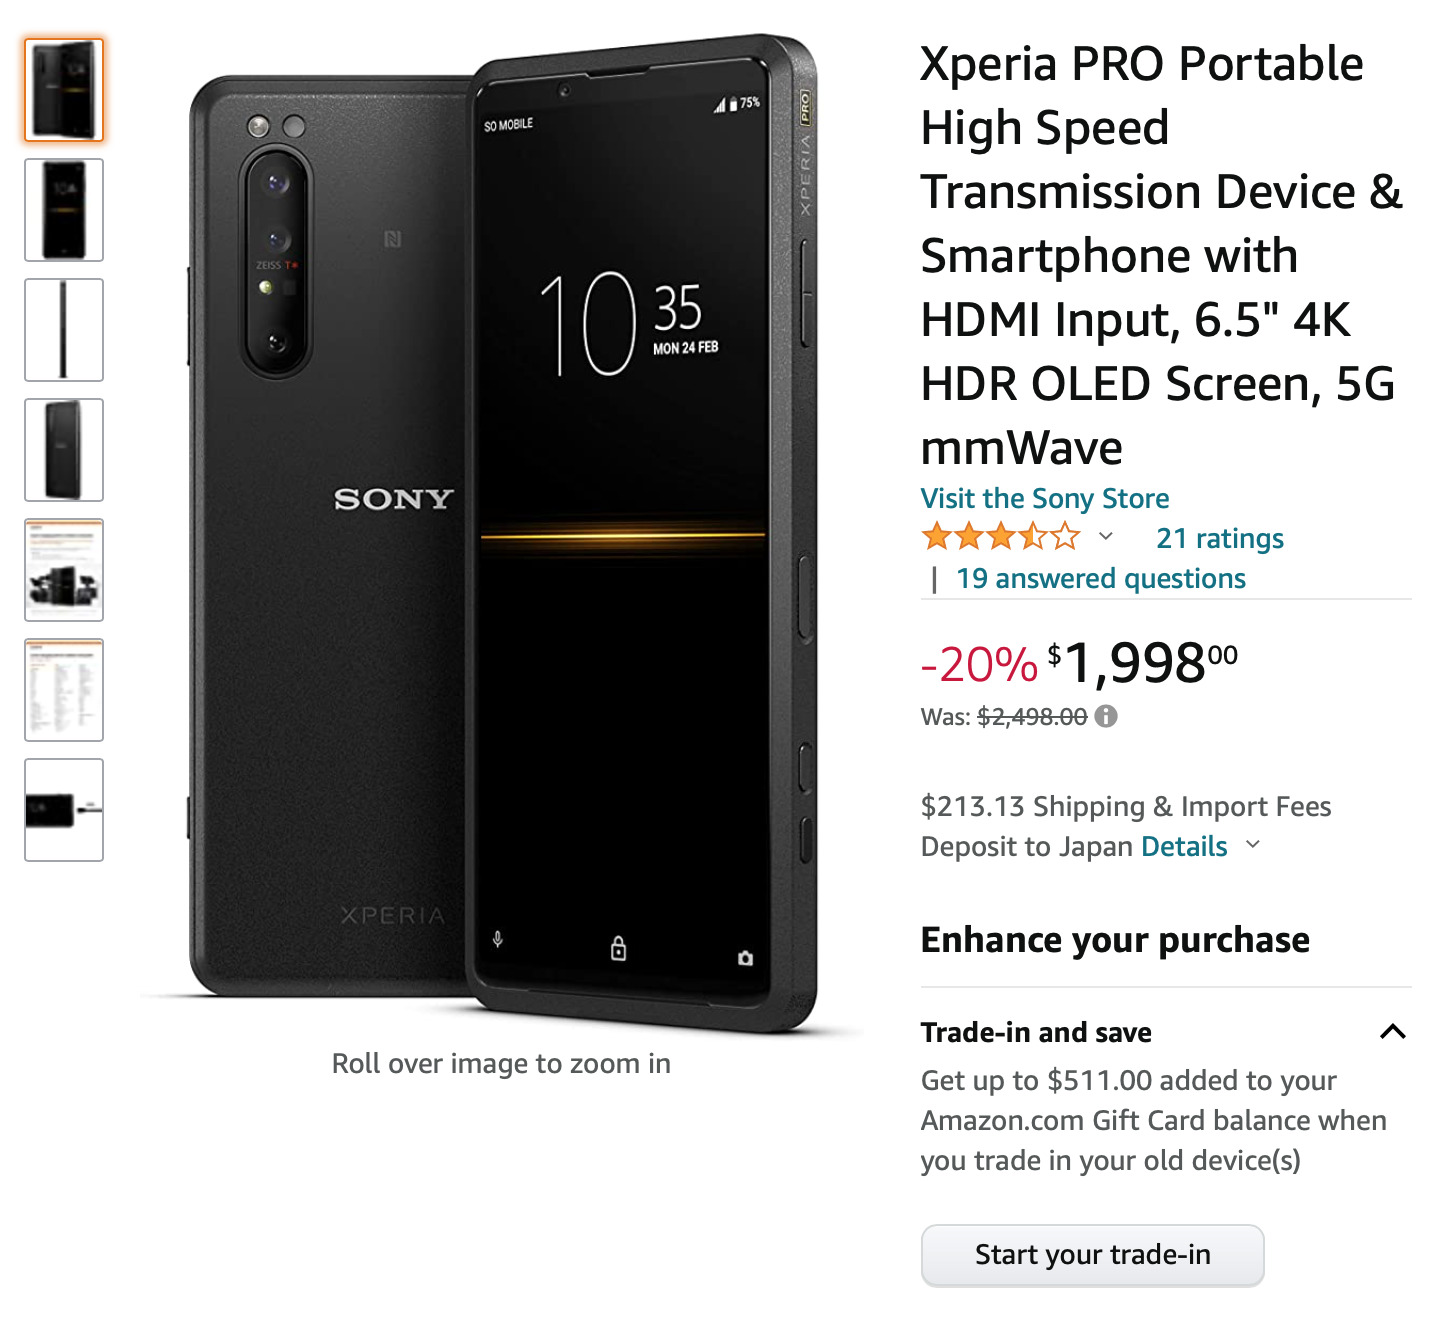This screenshot has width=1450, height=1318.
Task: Collapse the Trade-in and save section
Action: [x=1393, y=1032]
